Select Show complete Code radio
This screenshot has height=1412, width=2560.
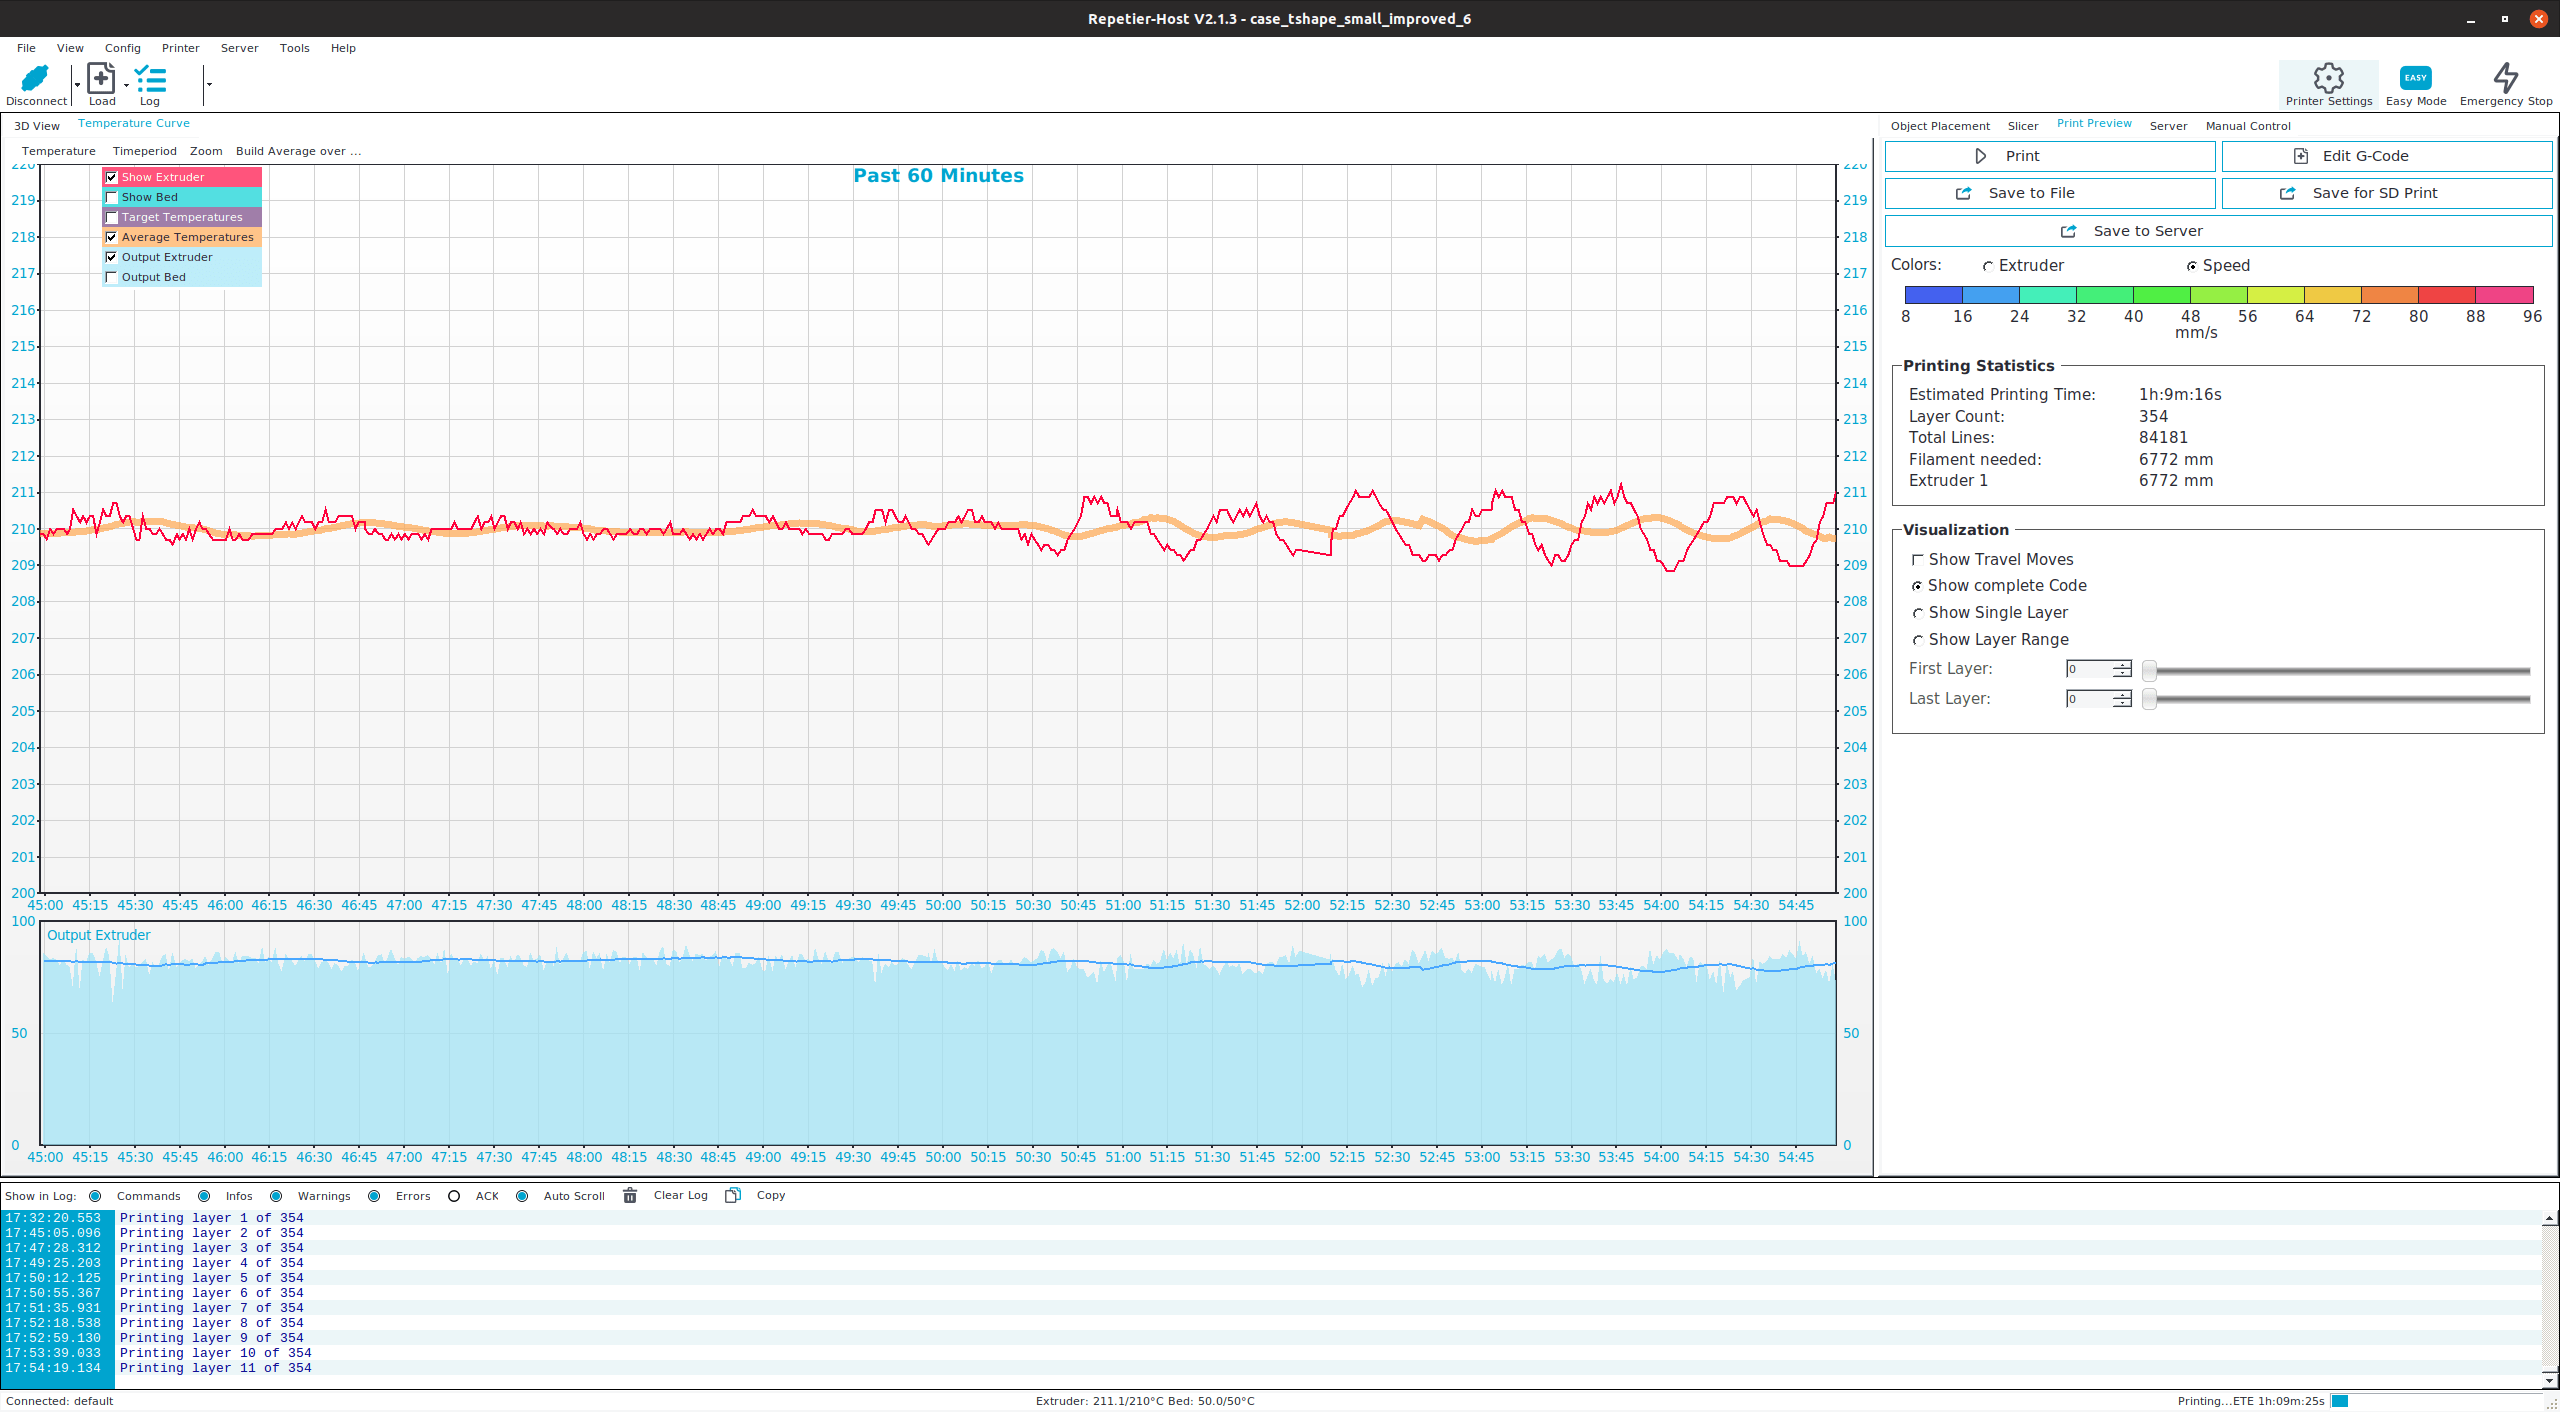[1917, 586]
